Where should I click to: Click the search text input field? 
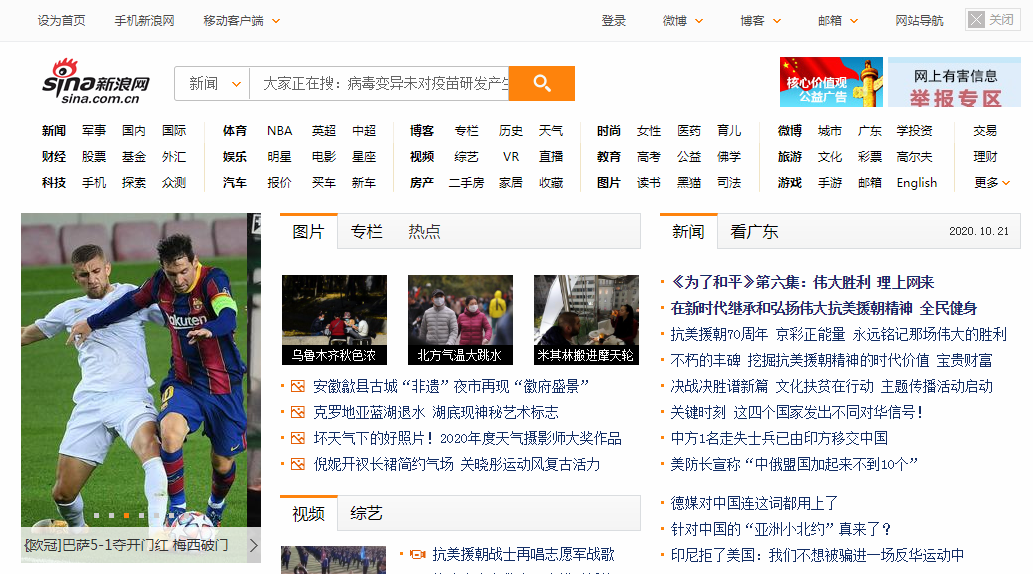click(379, 84)
